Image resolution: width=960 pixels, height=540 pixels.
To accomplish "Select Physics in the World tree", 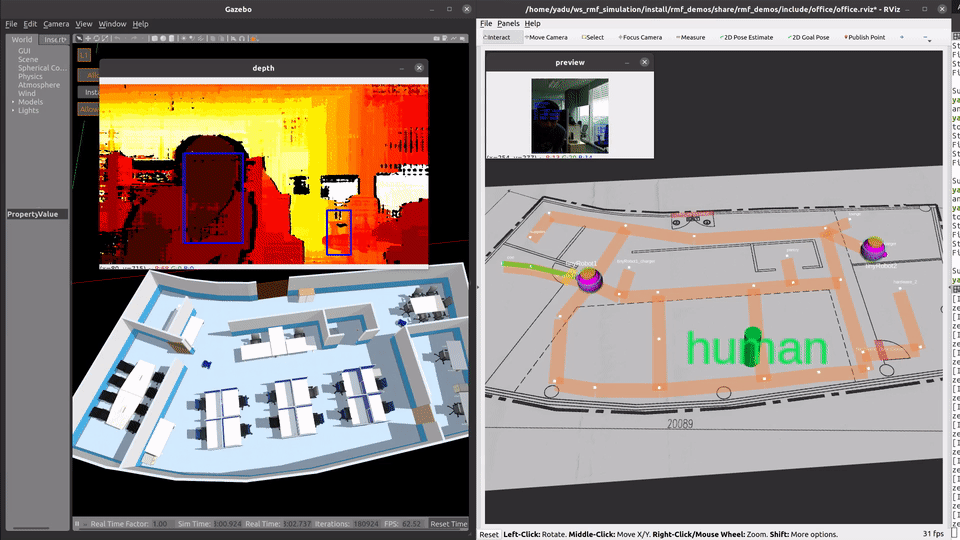I will [x=31, y=77].
